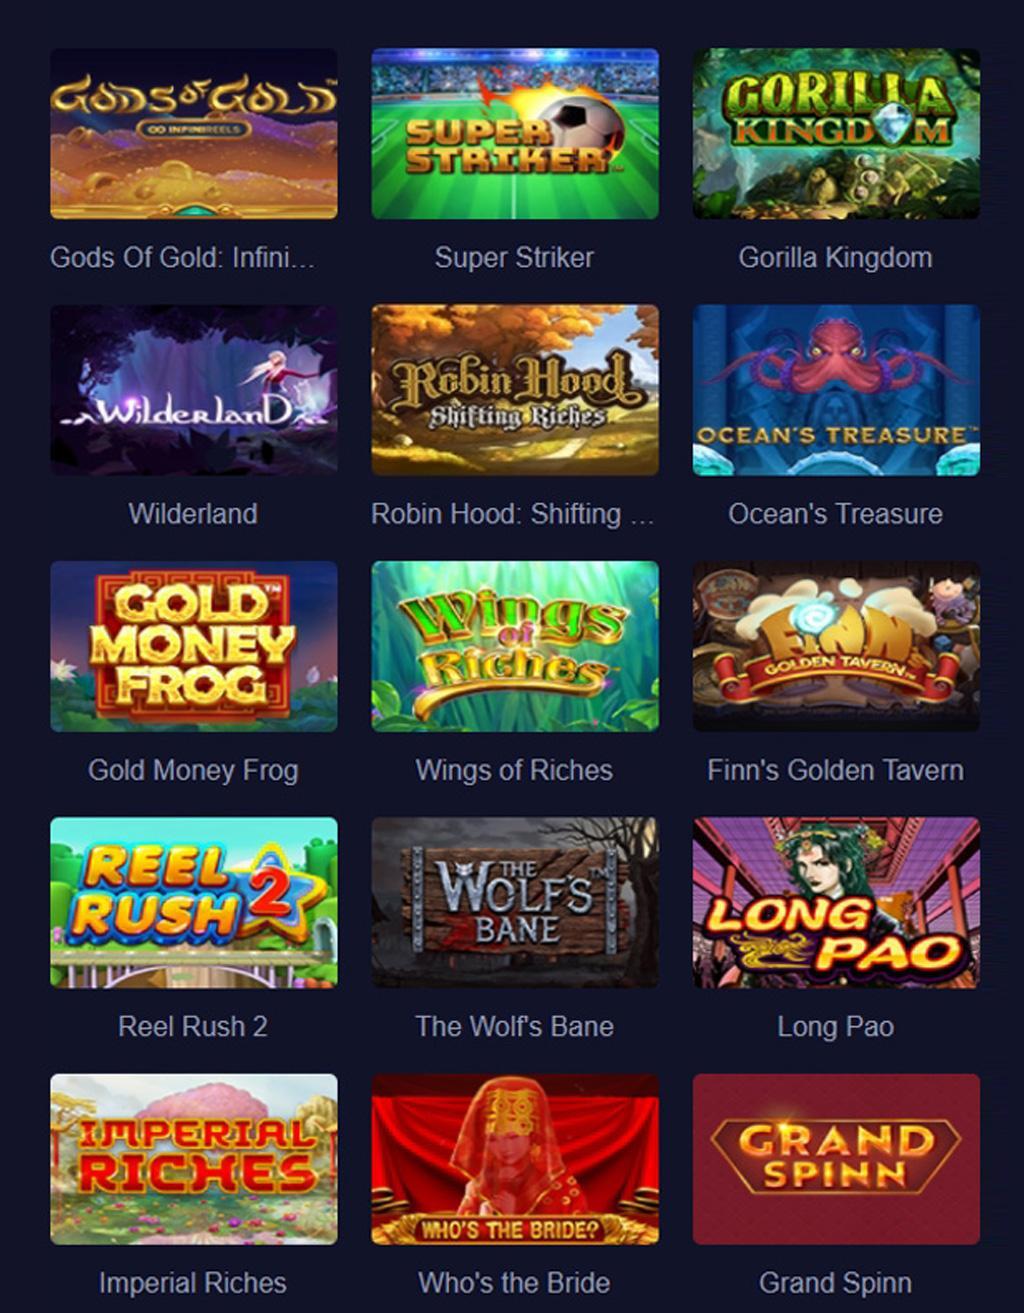Image resolution: width=1024 pixels, height=1313 pixels.
Task: Open the Finn's Golden Tavern game tile
Action: 836,646
